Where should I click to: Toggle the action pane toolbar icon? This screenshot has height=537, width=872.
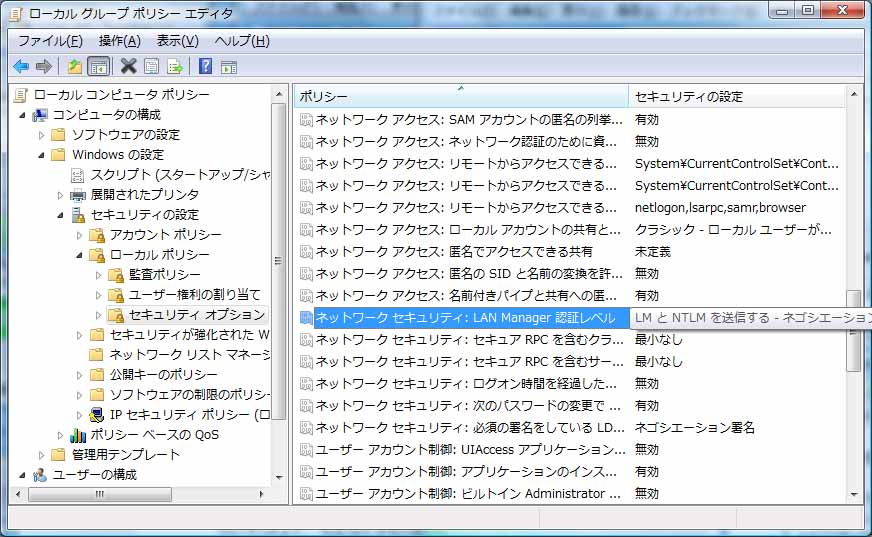229,67
